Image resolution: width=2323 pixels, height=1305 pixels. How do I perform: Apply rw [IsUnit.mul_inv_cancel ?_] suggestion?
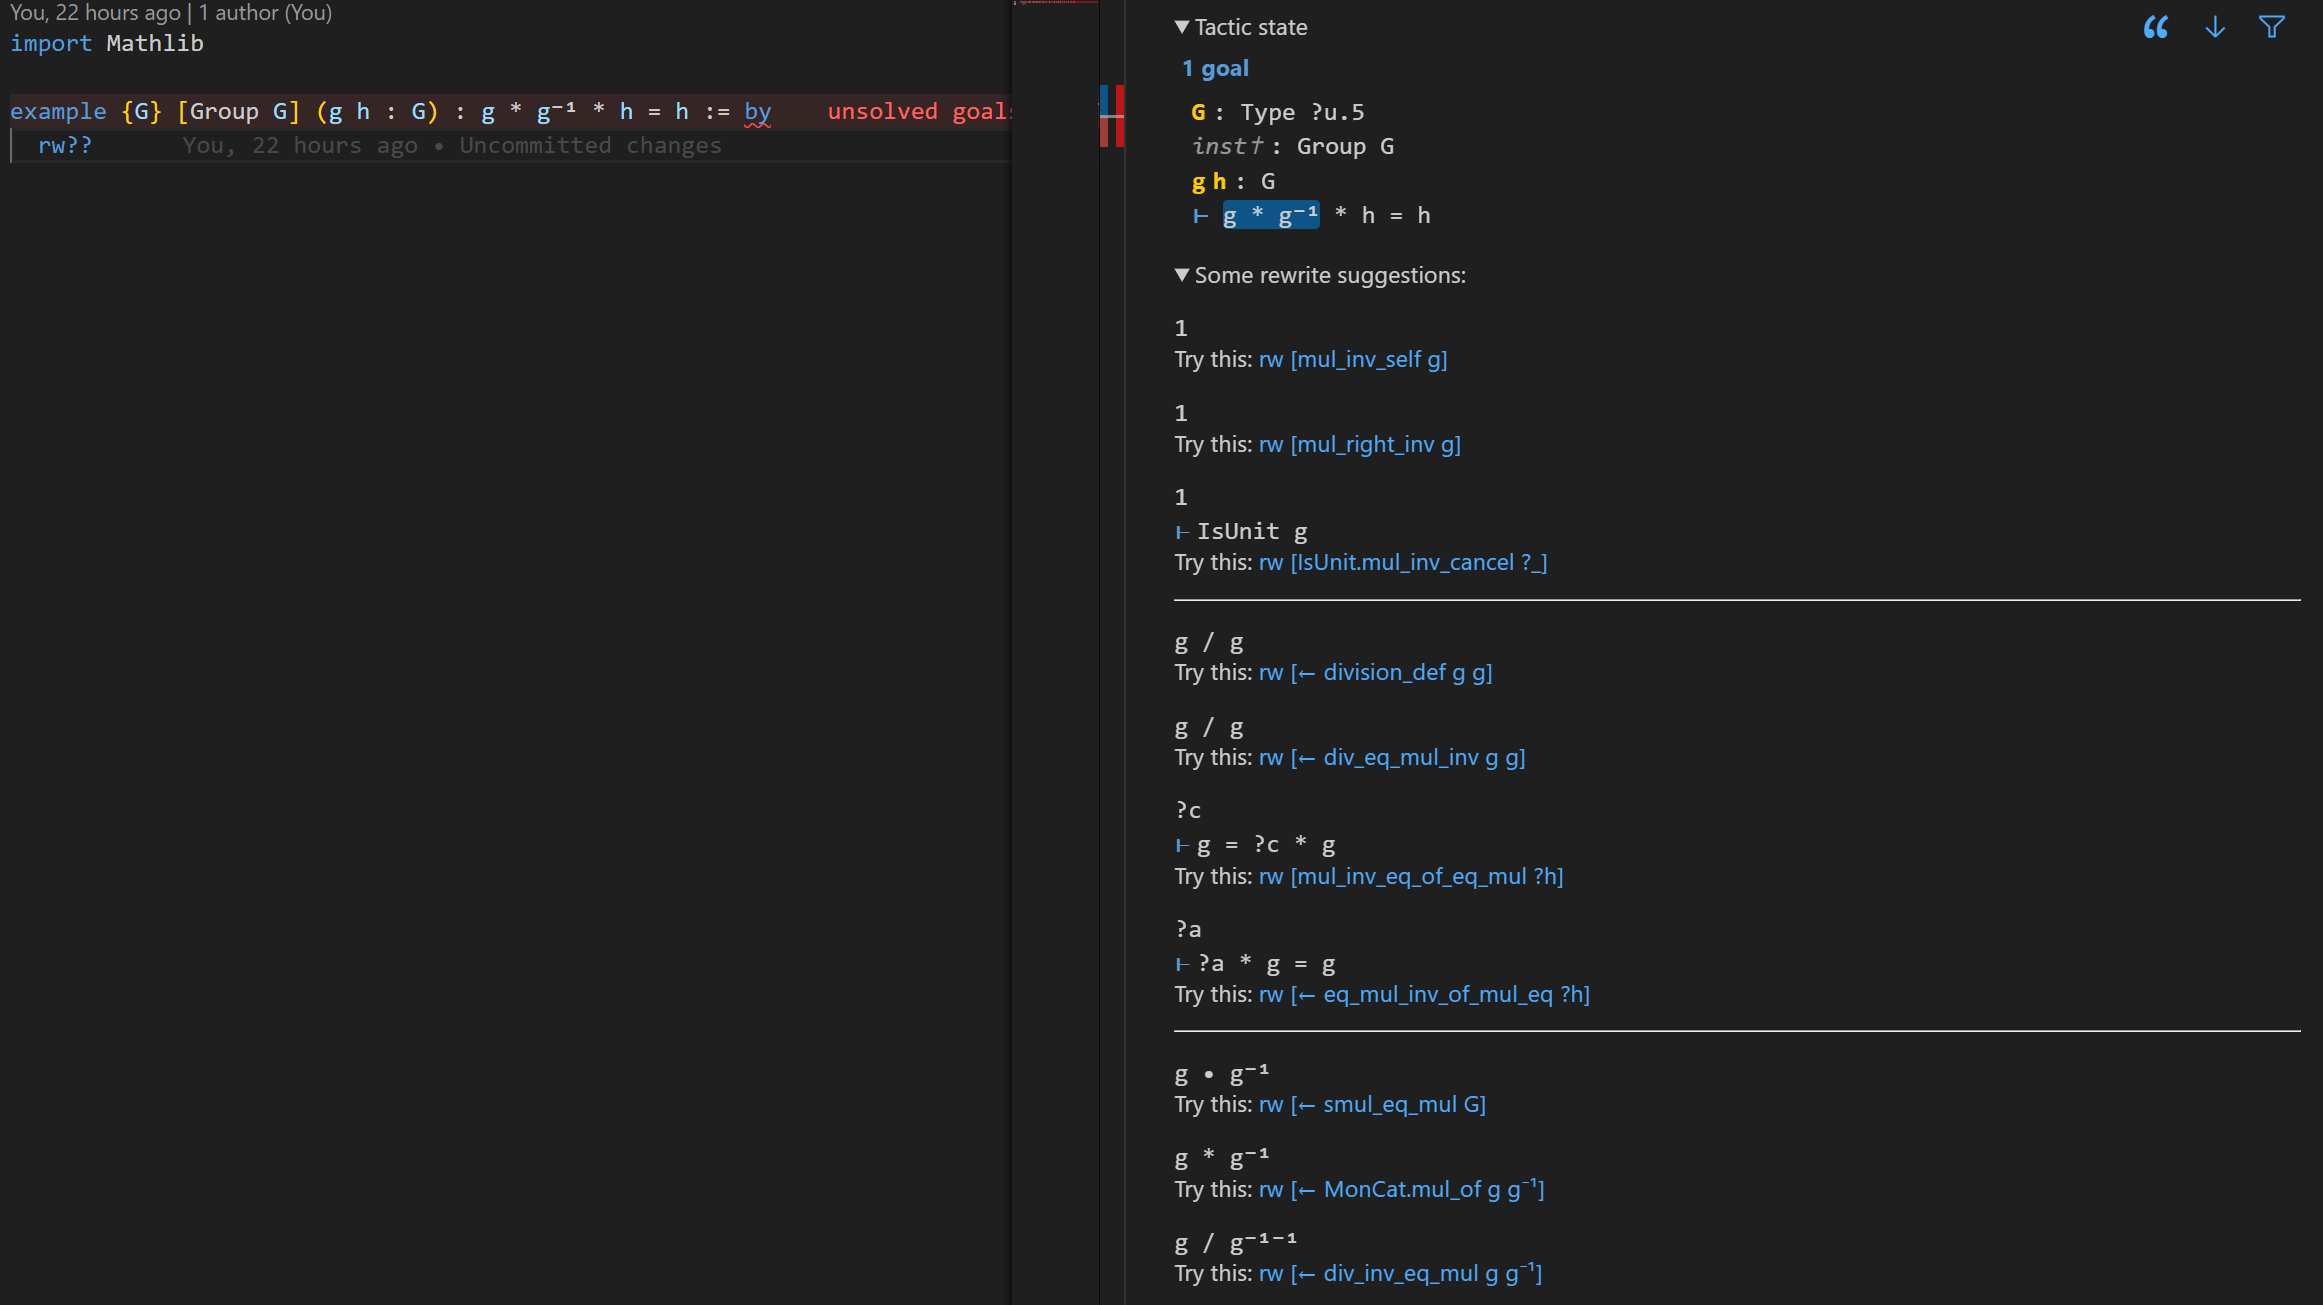(x=1403, y=562)
